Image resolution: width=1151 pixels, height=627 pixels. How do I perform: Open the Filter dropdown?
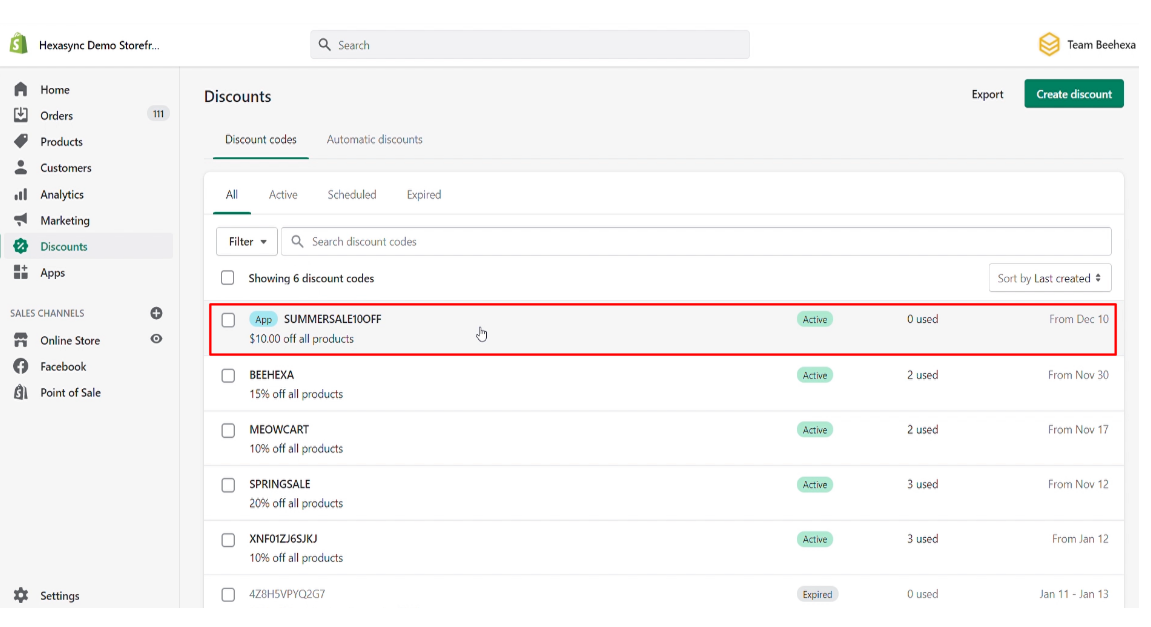247,241
